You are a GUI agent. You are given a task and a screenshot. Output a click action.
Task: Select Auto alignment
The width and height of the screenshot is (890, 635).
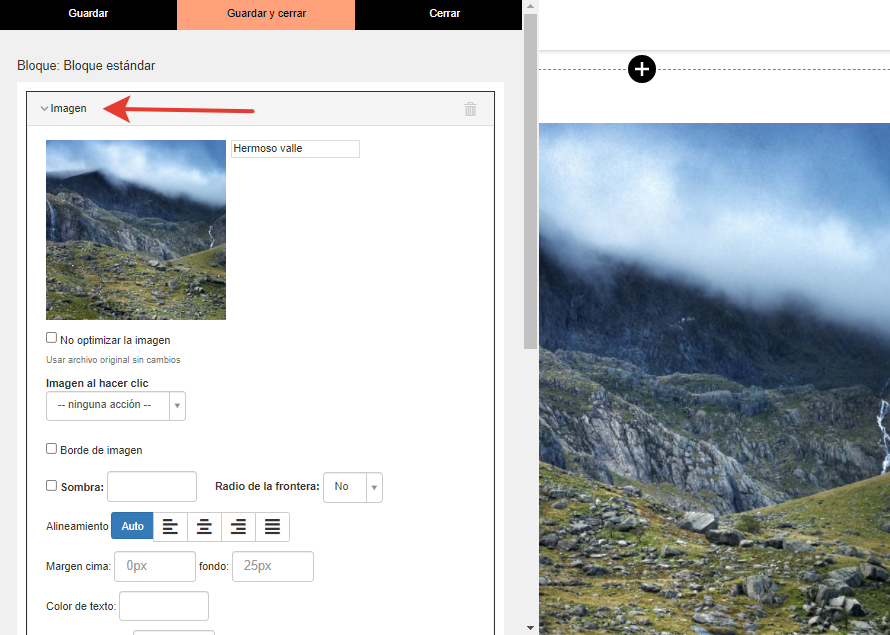point(132,526)
